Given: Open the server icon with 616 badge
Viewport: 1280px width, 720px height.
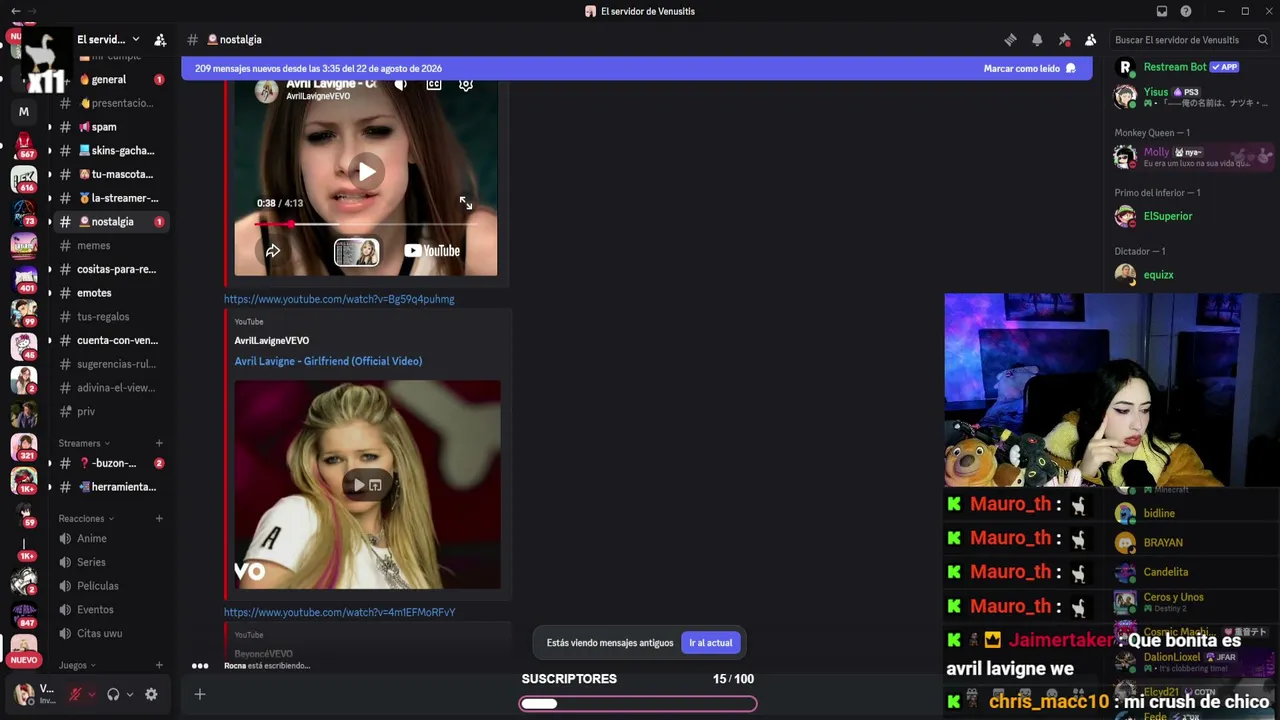Looking at the screenshot, I should (x=24, y=180).
